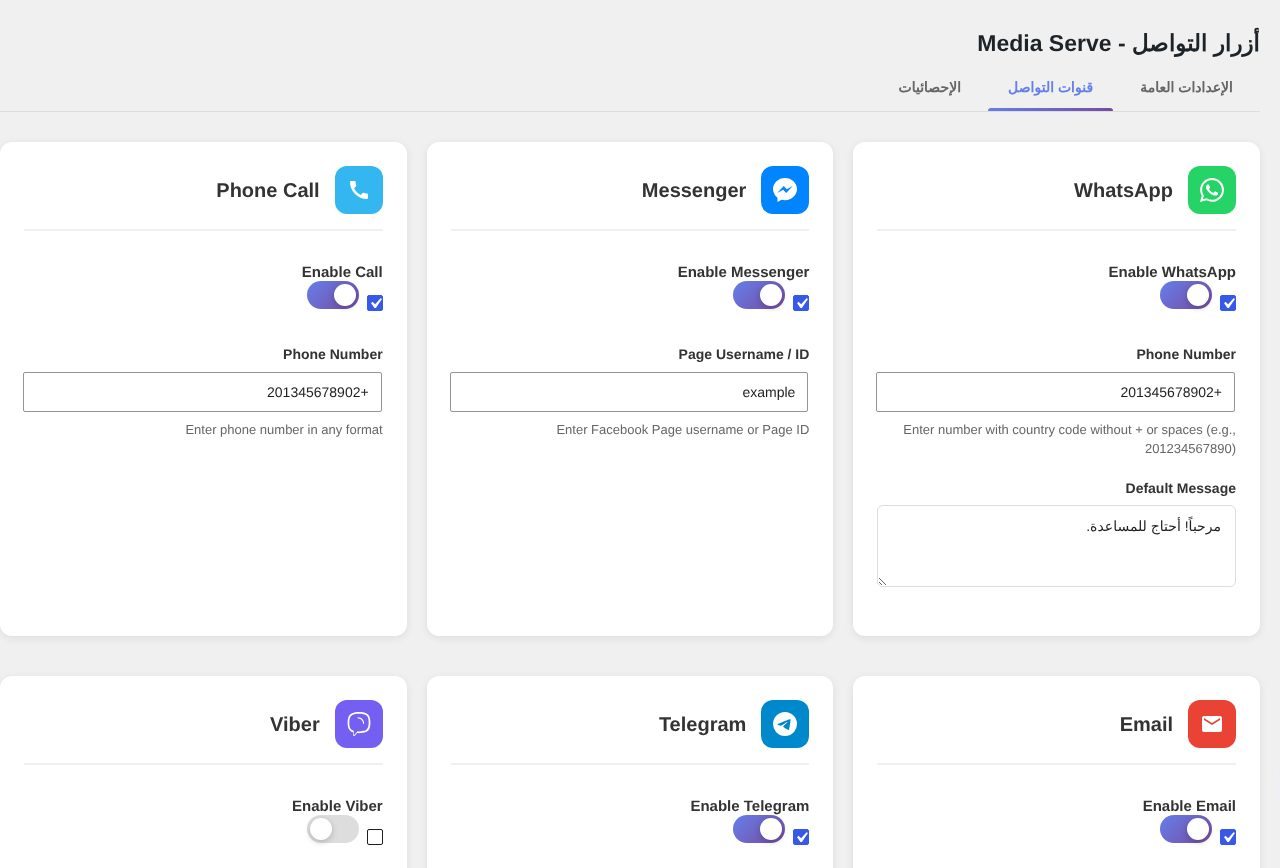Click the Messenger logo icon
Viewport: 1280px width, 868px height.
(785, 190)
